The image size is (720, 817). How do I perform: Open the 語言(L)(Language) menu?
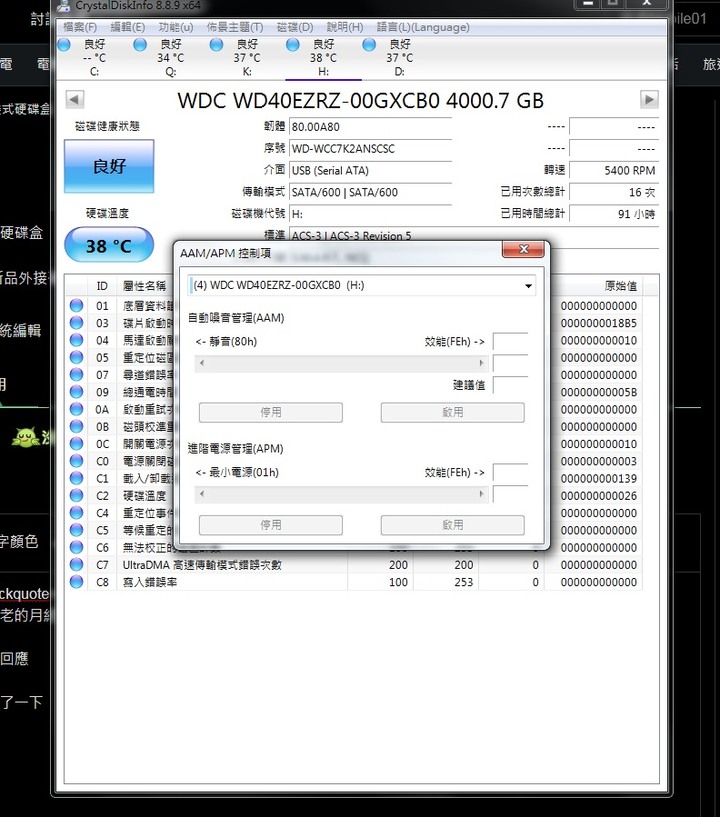(423, 27)
